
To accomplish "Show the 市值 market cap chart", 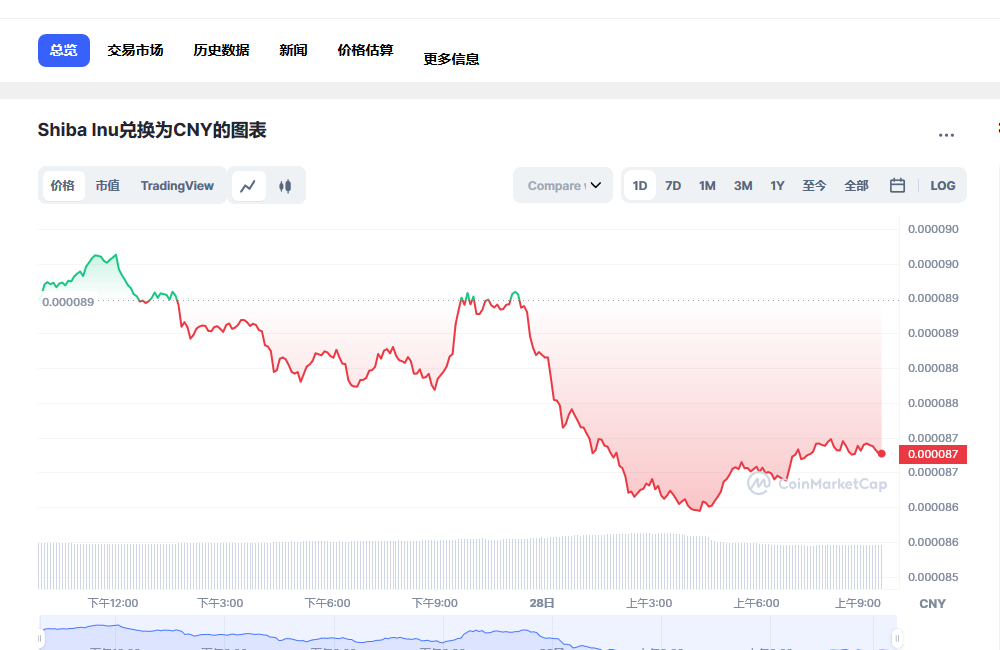I will 107,186.
